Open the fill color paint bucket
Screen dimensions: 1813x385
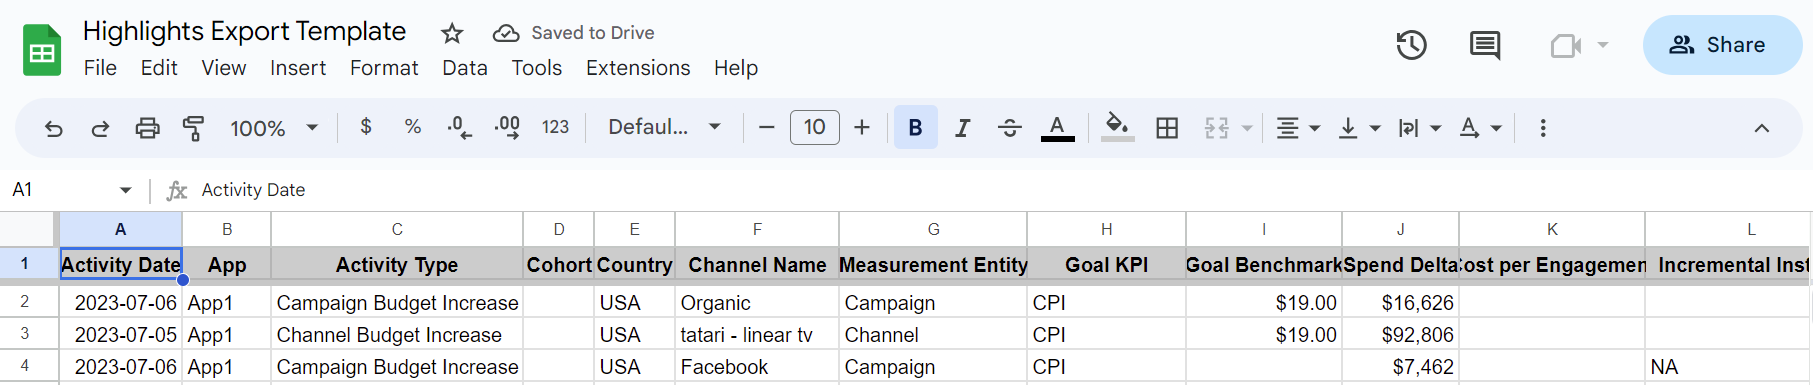[x=1117, y=127]
